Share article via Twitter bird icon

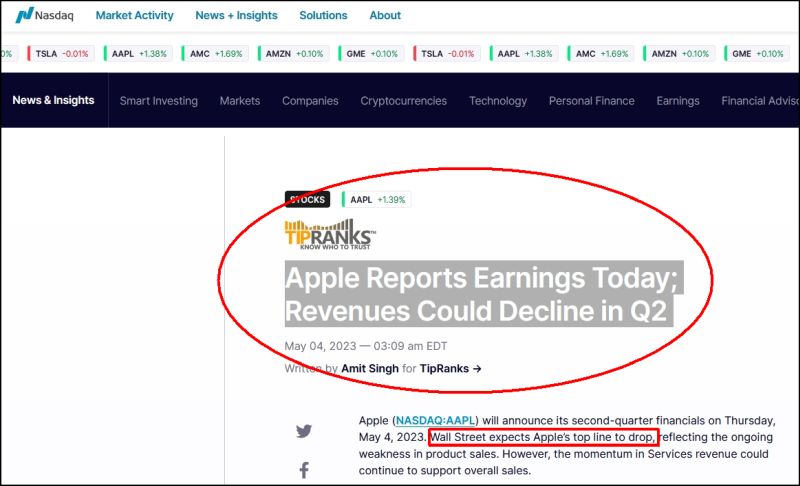pyautogui.click(x=304, y=431)
